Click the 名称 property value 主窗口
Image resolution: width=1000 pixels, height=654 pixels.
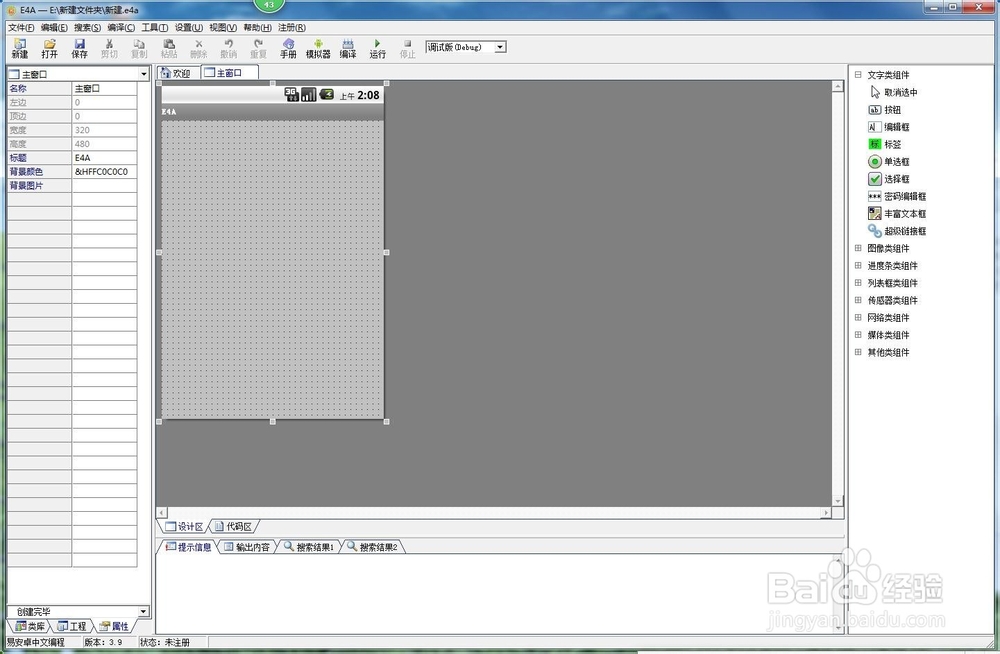point(105,89)
